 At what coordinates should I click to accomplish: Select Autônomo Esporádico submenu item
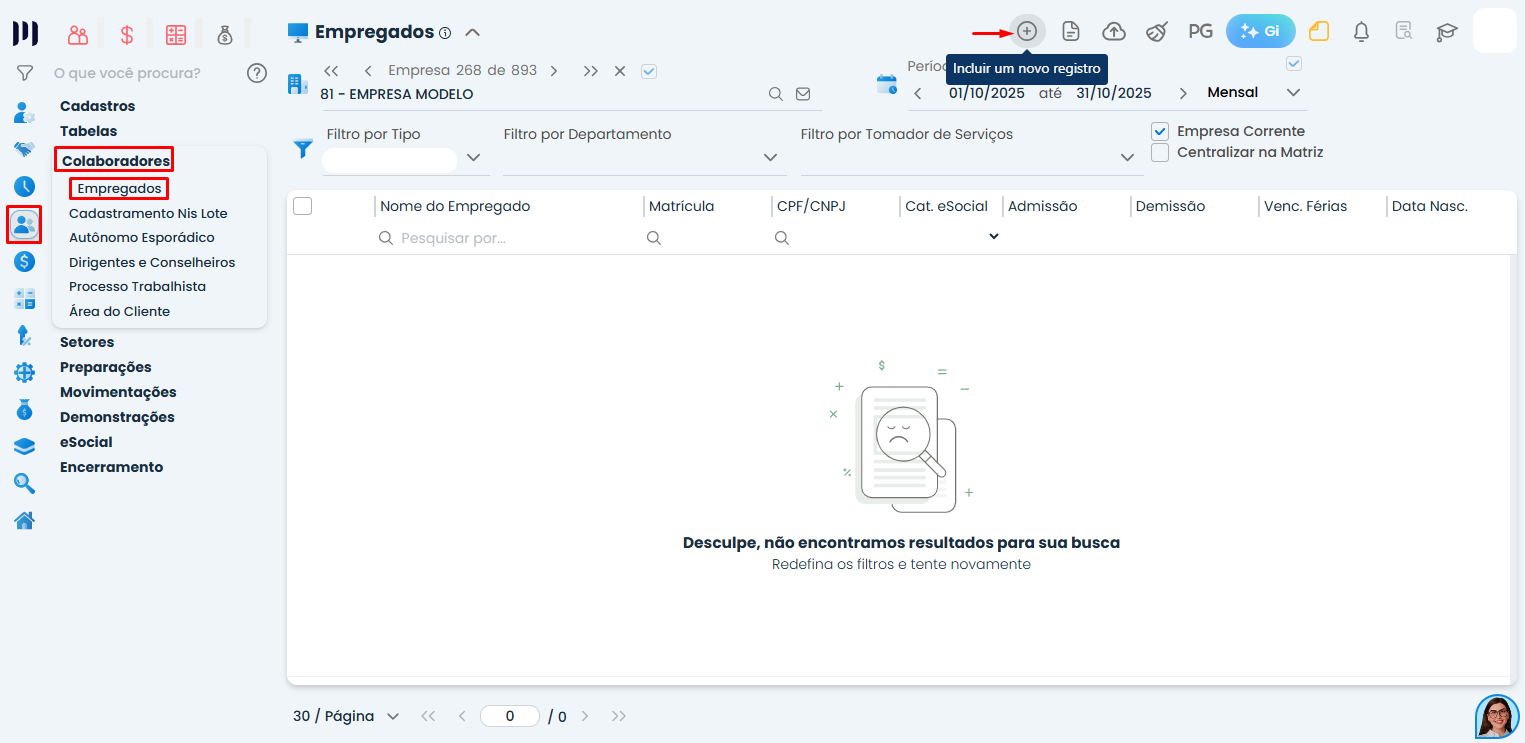pos(142,238)
